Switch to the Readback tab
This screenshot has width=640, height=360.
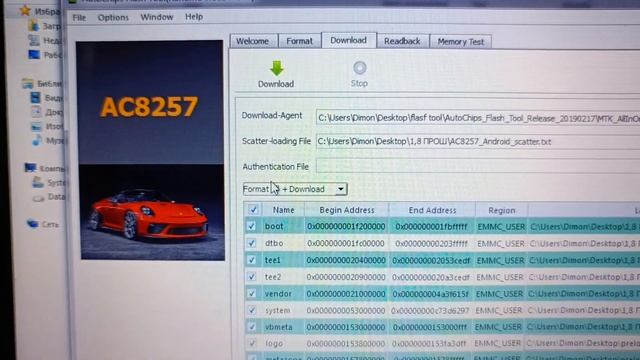point(402,41)
